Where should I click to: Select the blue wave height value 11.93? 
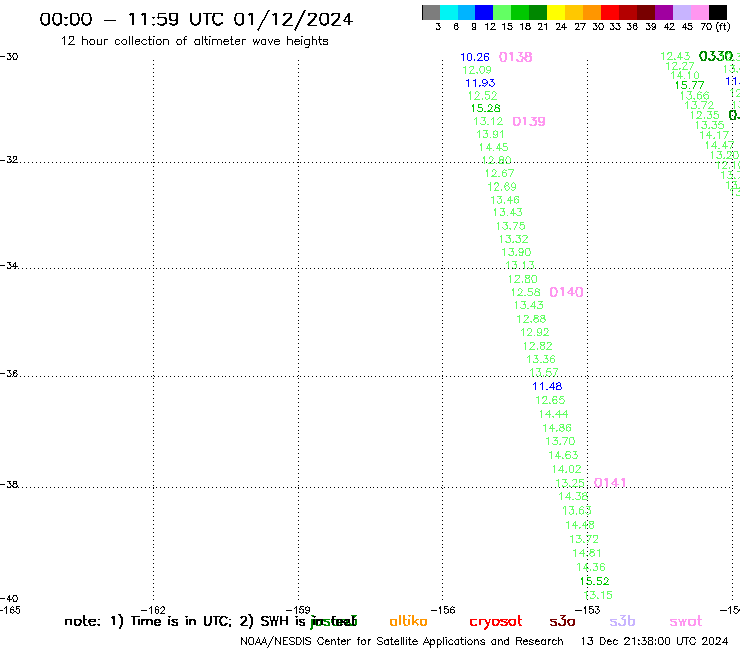pos(480,83)
